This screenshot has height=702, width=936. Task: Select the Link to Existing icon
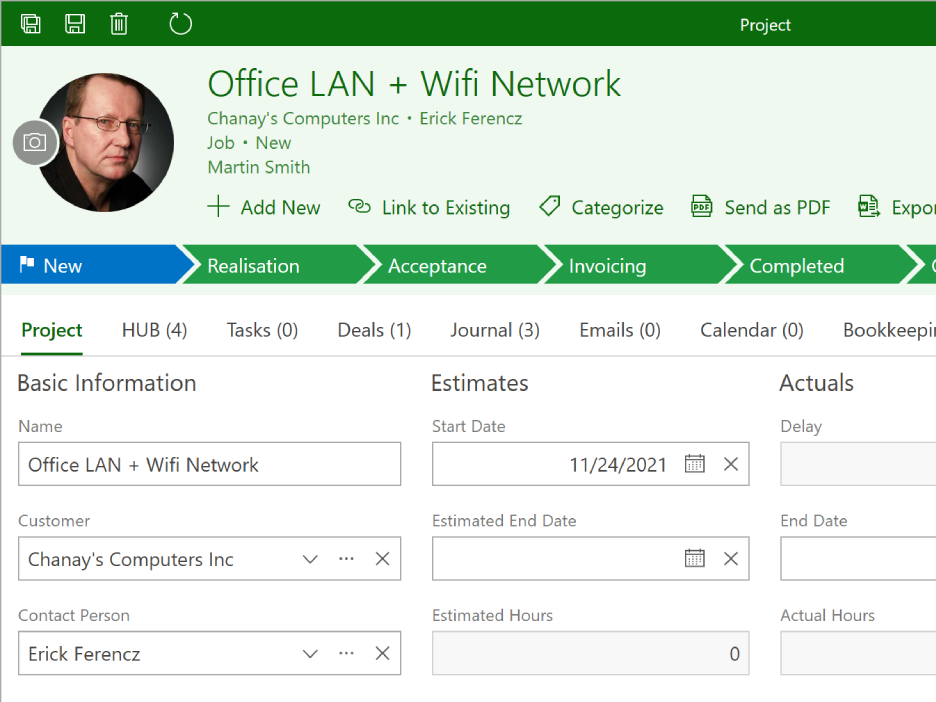tap(359, 207)
